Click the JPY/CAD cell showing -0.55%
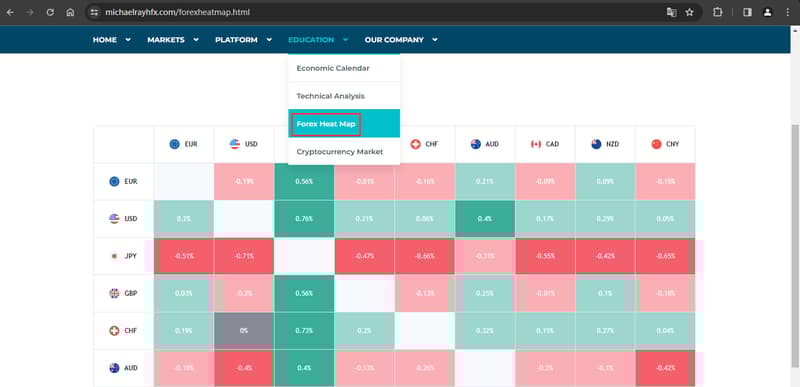The width and height of the screenshot is (800, 387). click(545, 256)
